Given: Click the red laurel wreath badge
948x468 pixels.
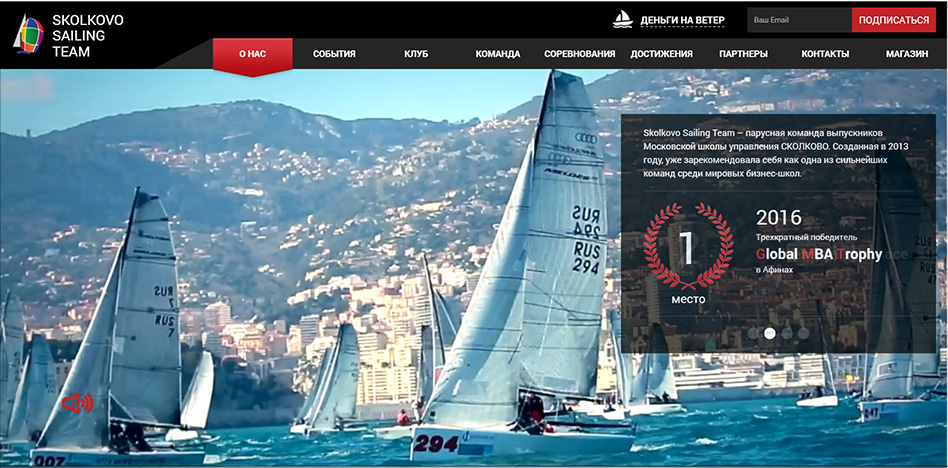Looking at the screenshot, I should coord(688,246).
